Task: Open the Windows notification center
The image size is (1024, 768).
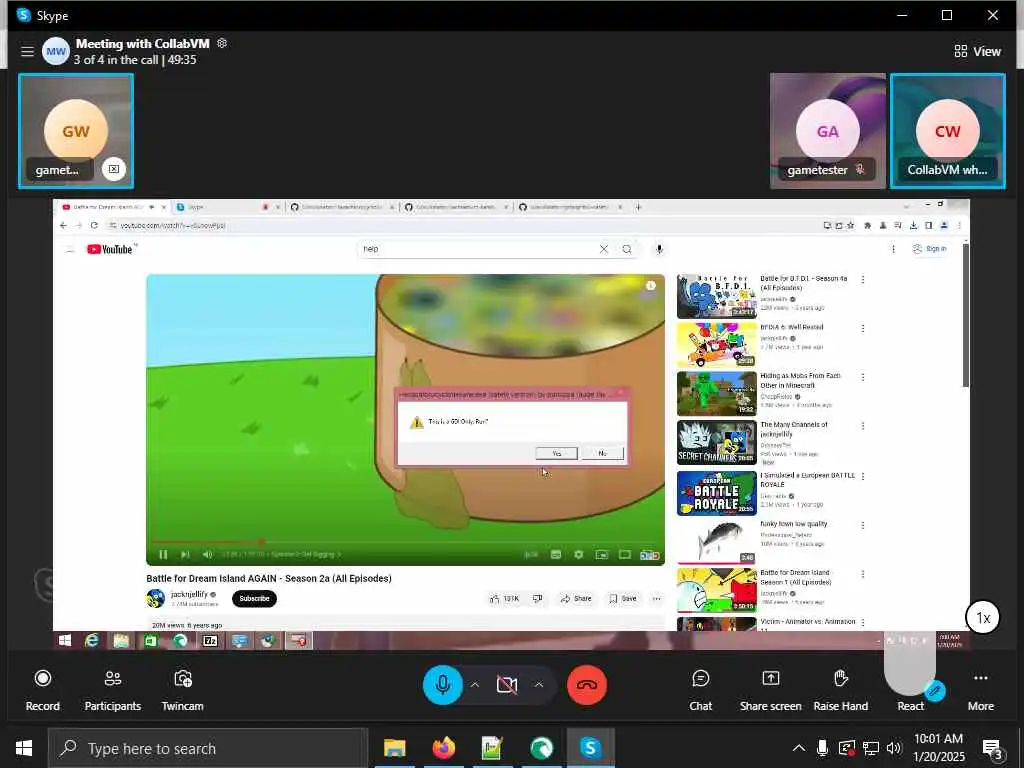Action: 992,748
